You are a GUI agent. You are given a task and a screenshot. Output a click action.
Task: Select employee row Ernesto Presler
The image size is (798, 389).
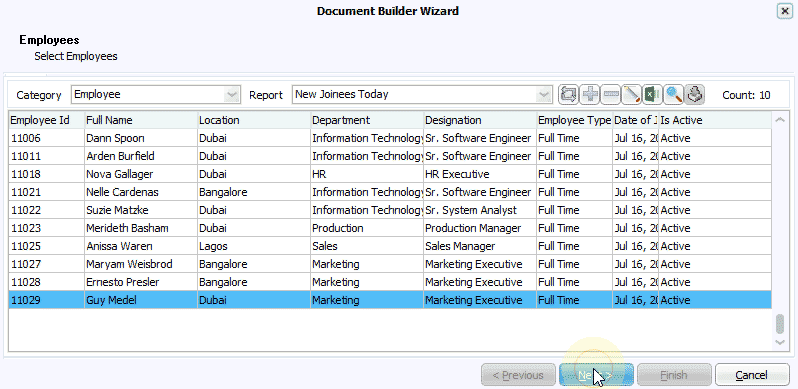(390, 282)
